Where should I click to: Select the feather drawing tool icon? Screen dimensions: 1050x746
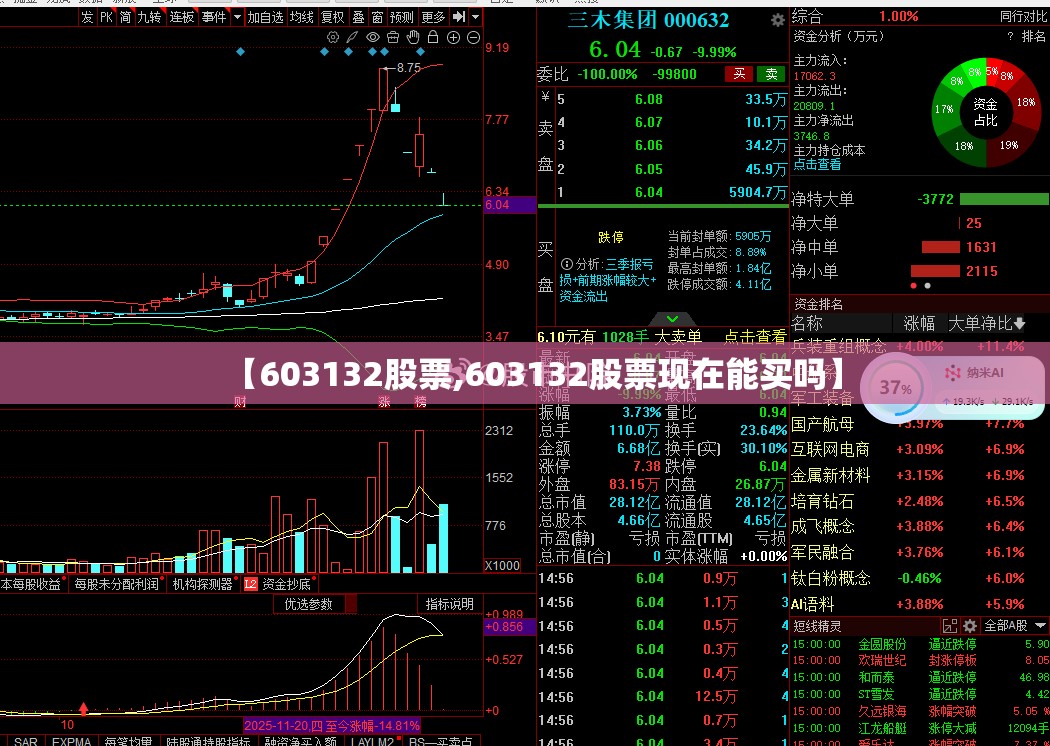(353, 38)
